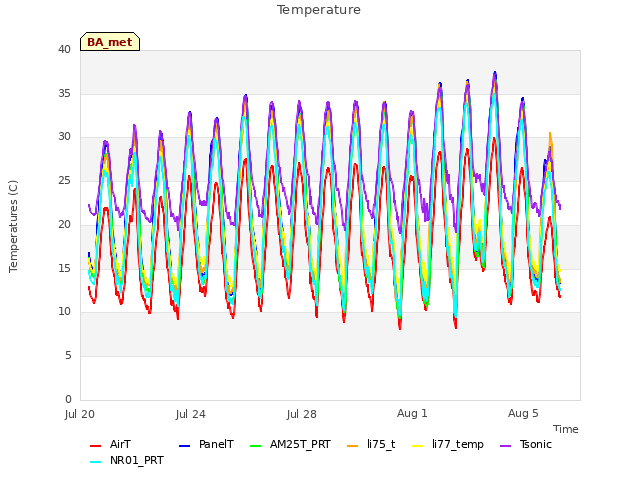This screenshot has height=480, width=640.
Task: Click the green AM25T_PRT color swatch
Action: coord(256,446)
